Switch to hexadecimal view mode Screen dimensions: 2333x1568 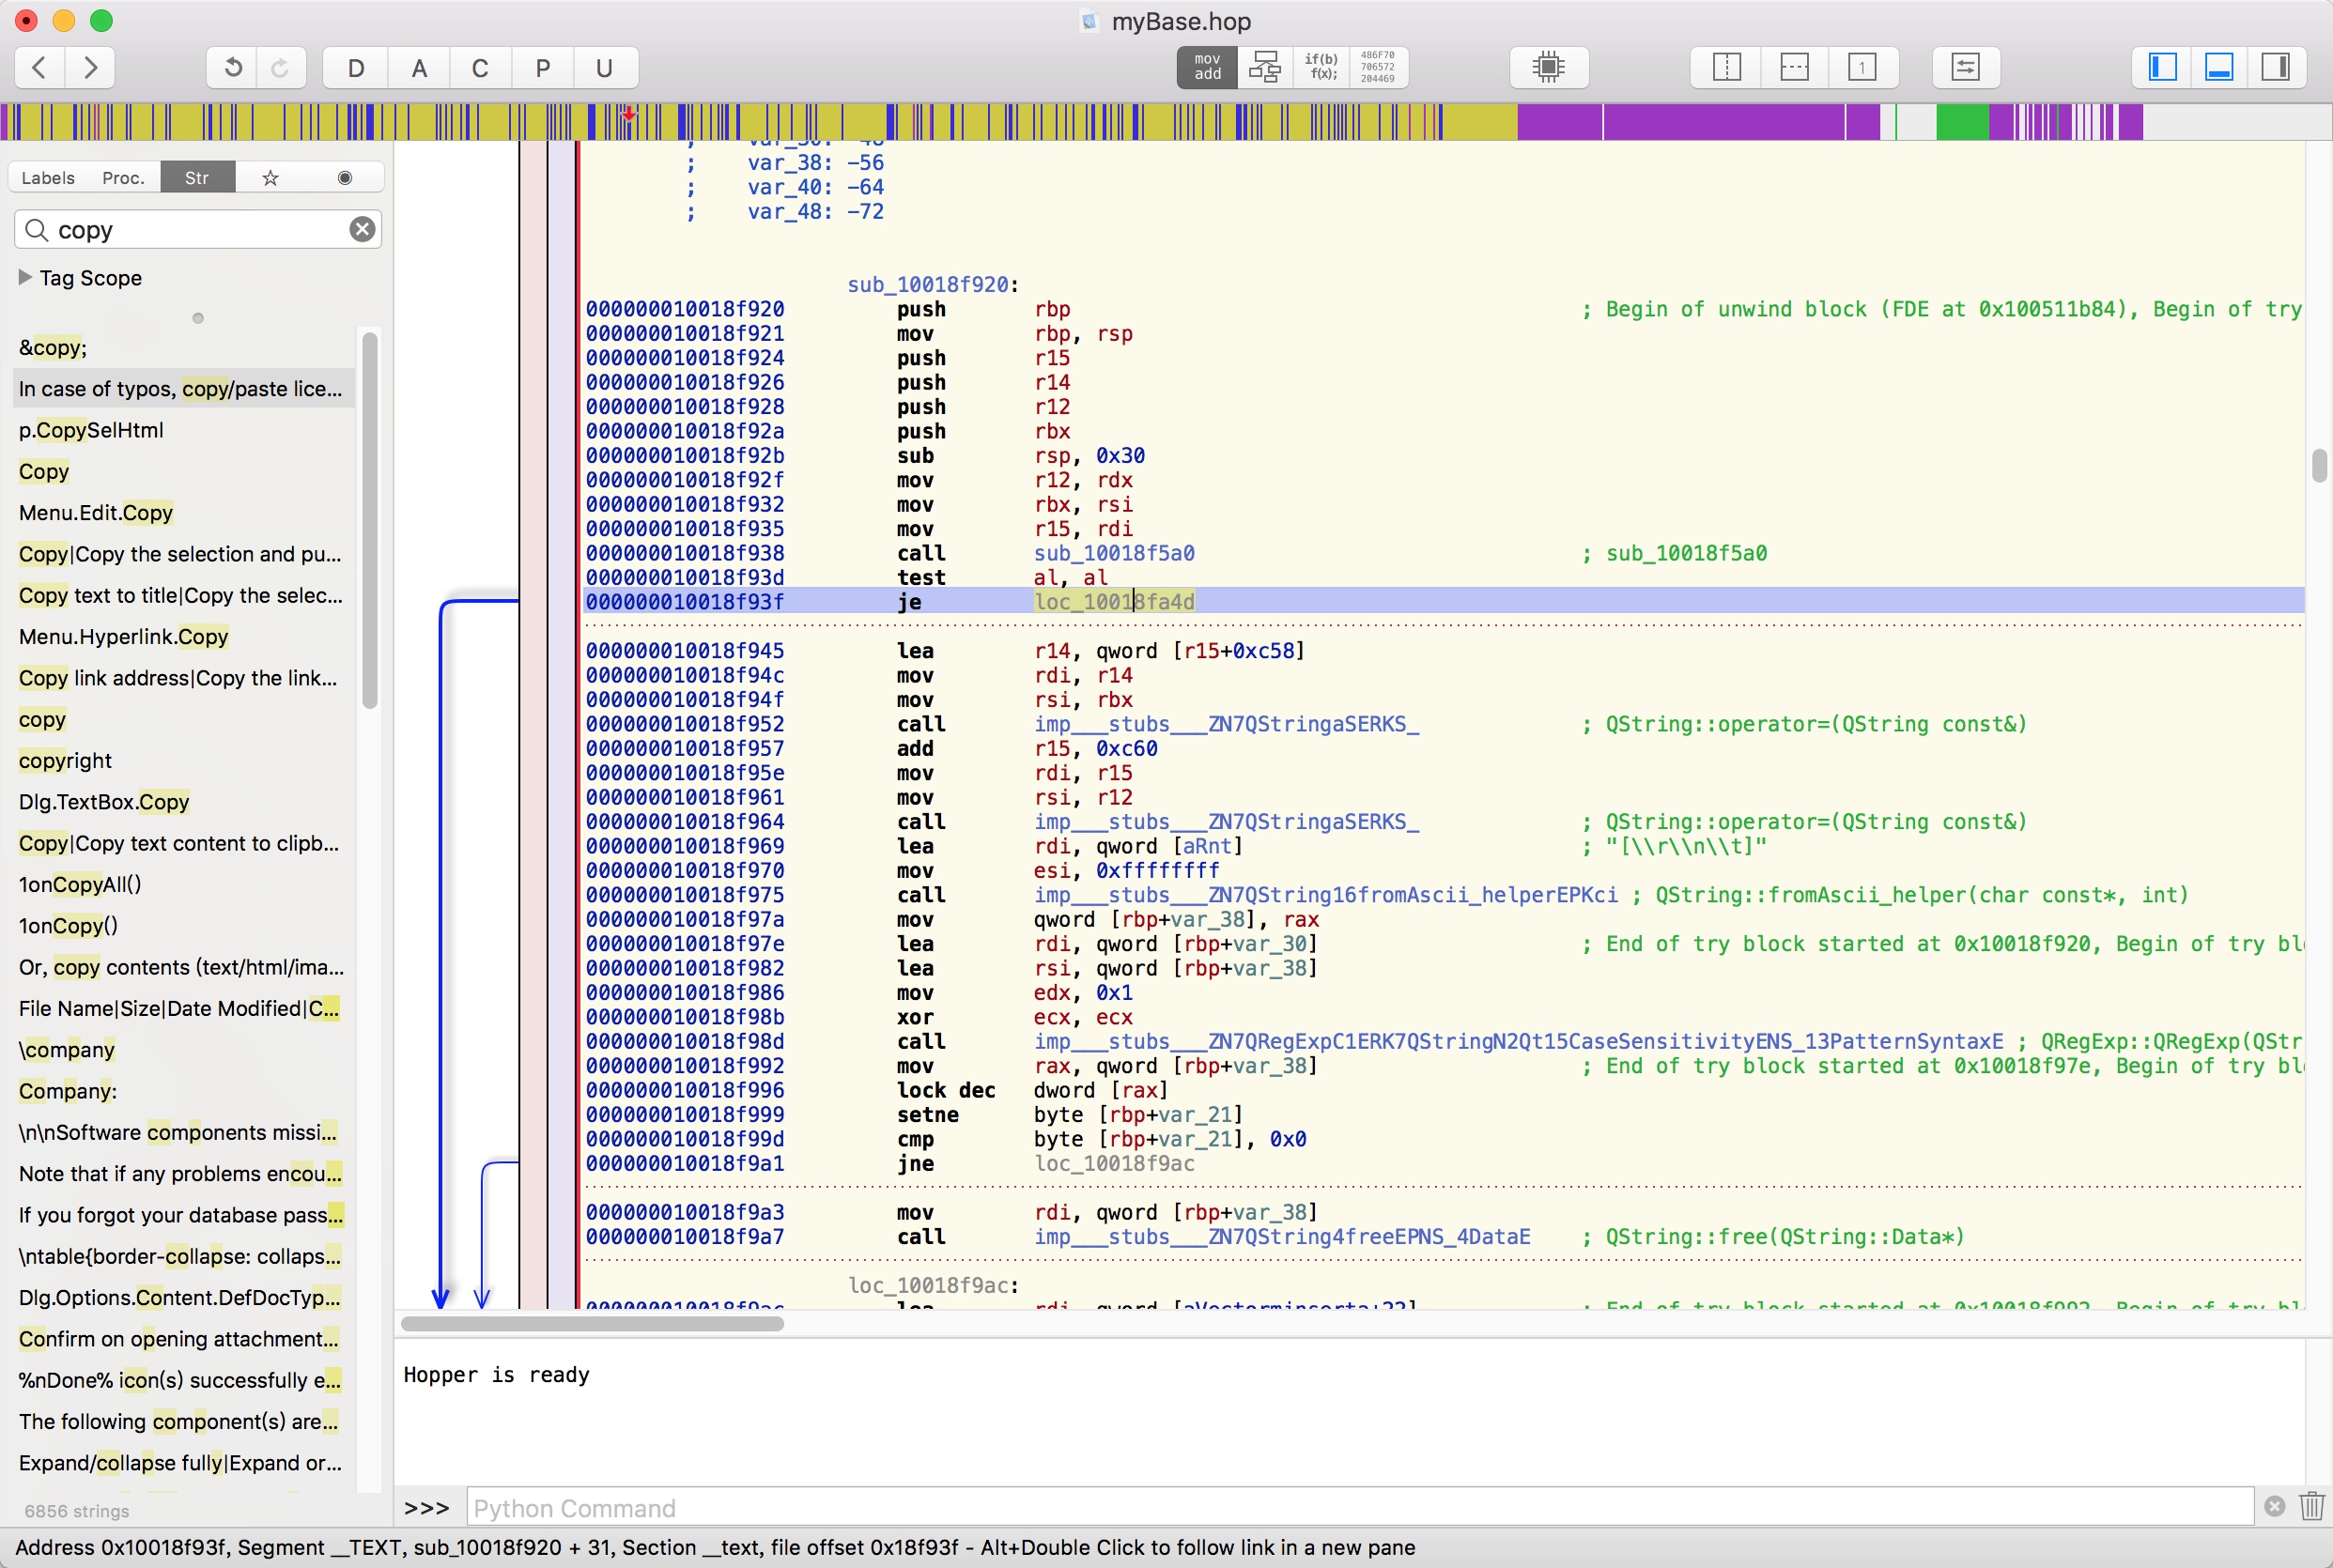1377,68
